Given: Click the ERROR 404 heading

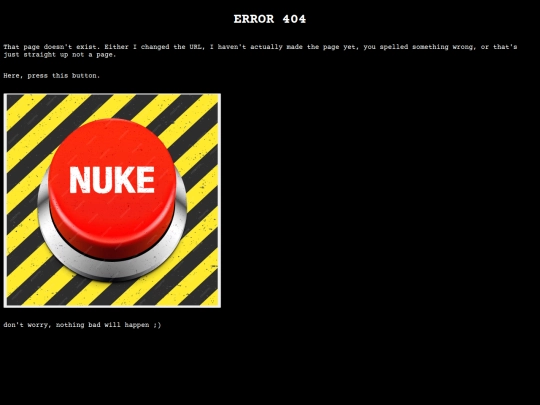Looking at the screenshot, I should click(270, 19).
